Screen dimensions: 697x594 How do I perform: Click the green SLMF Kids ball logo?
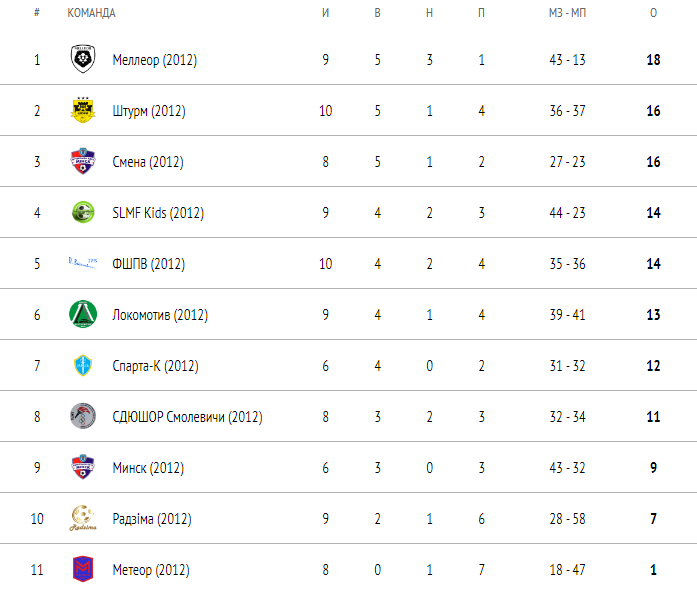pos(83,212)
